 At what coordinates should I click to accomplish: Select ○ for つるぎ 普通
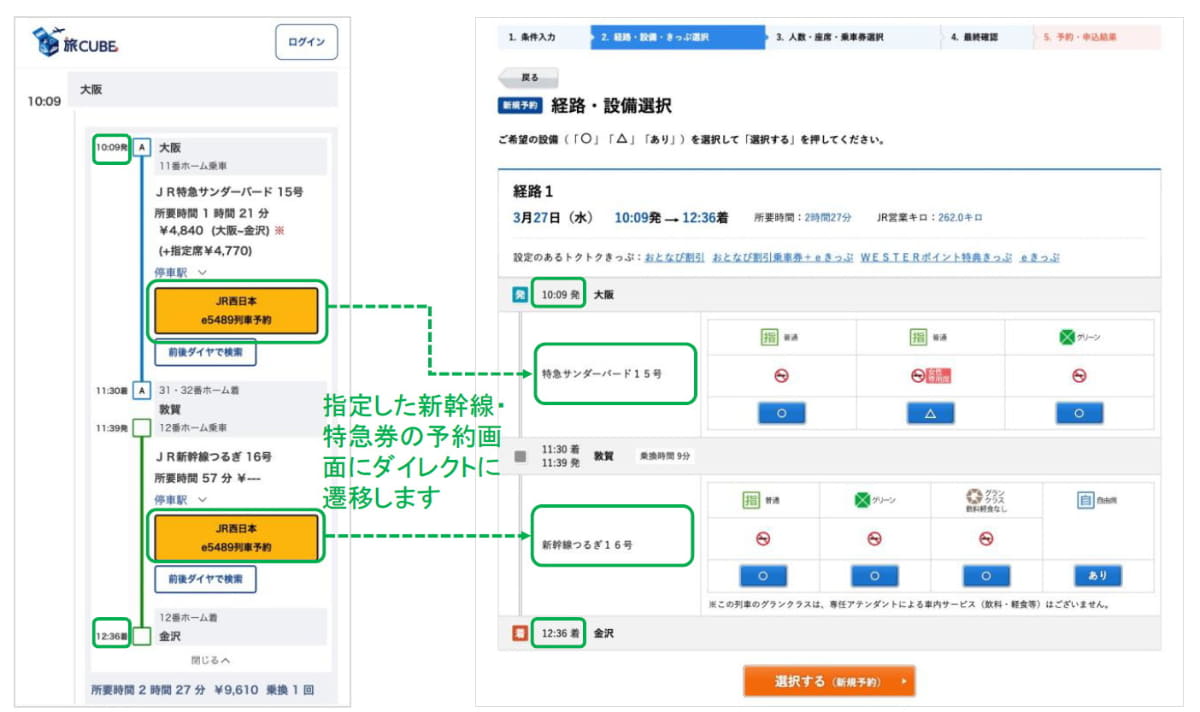coord(763,576)
